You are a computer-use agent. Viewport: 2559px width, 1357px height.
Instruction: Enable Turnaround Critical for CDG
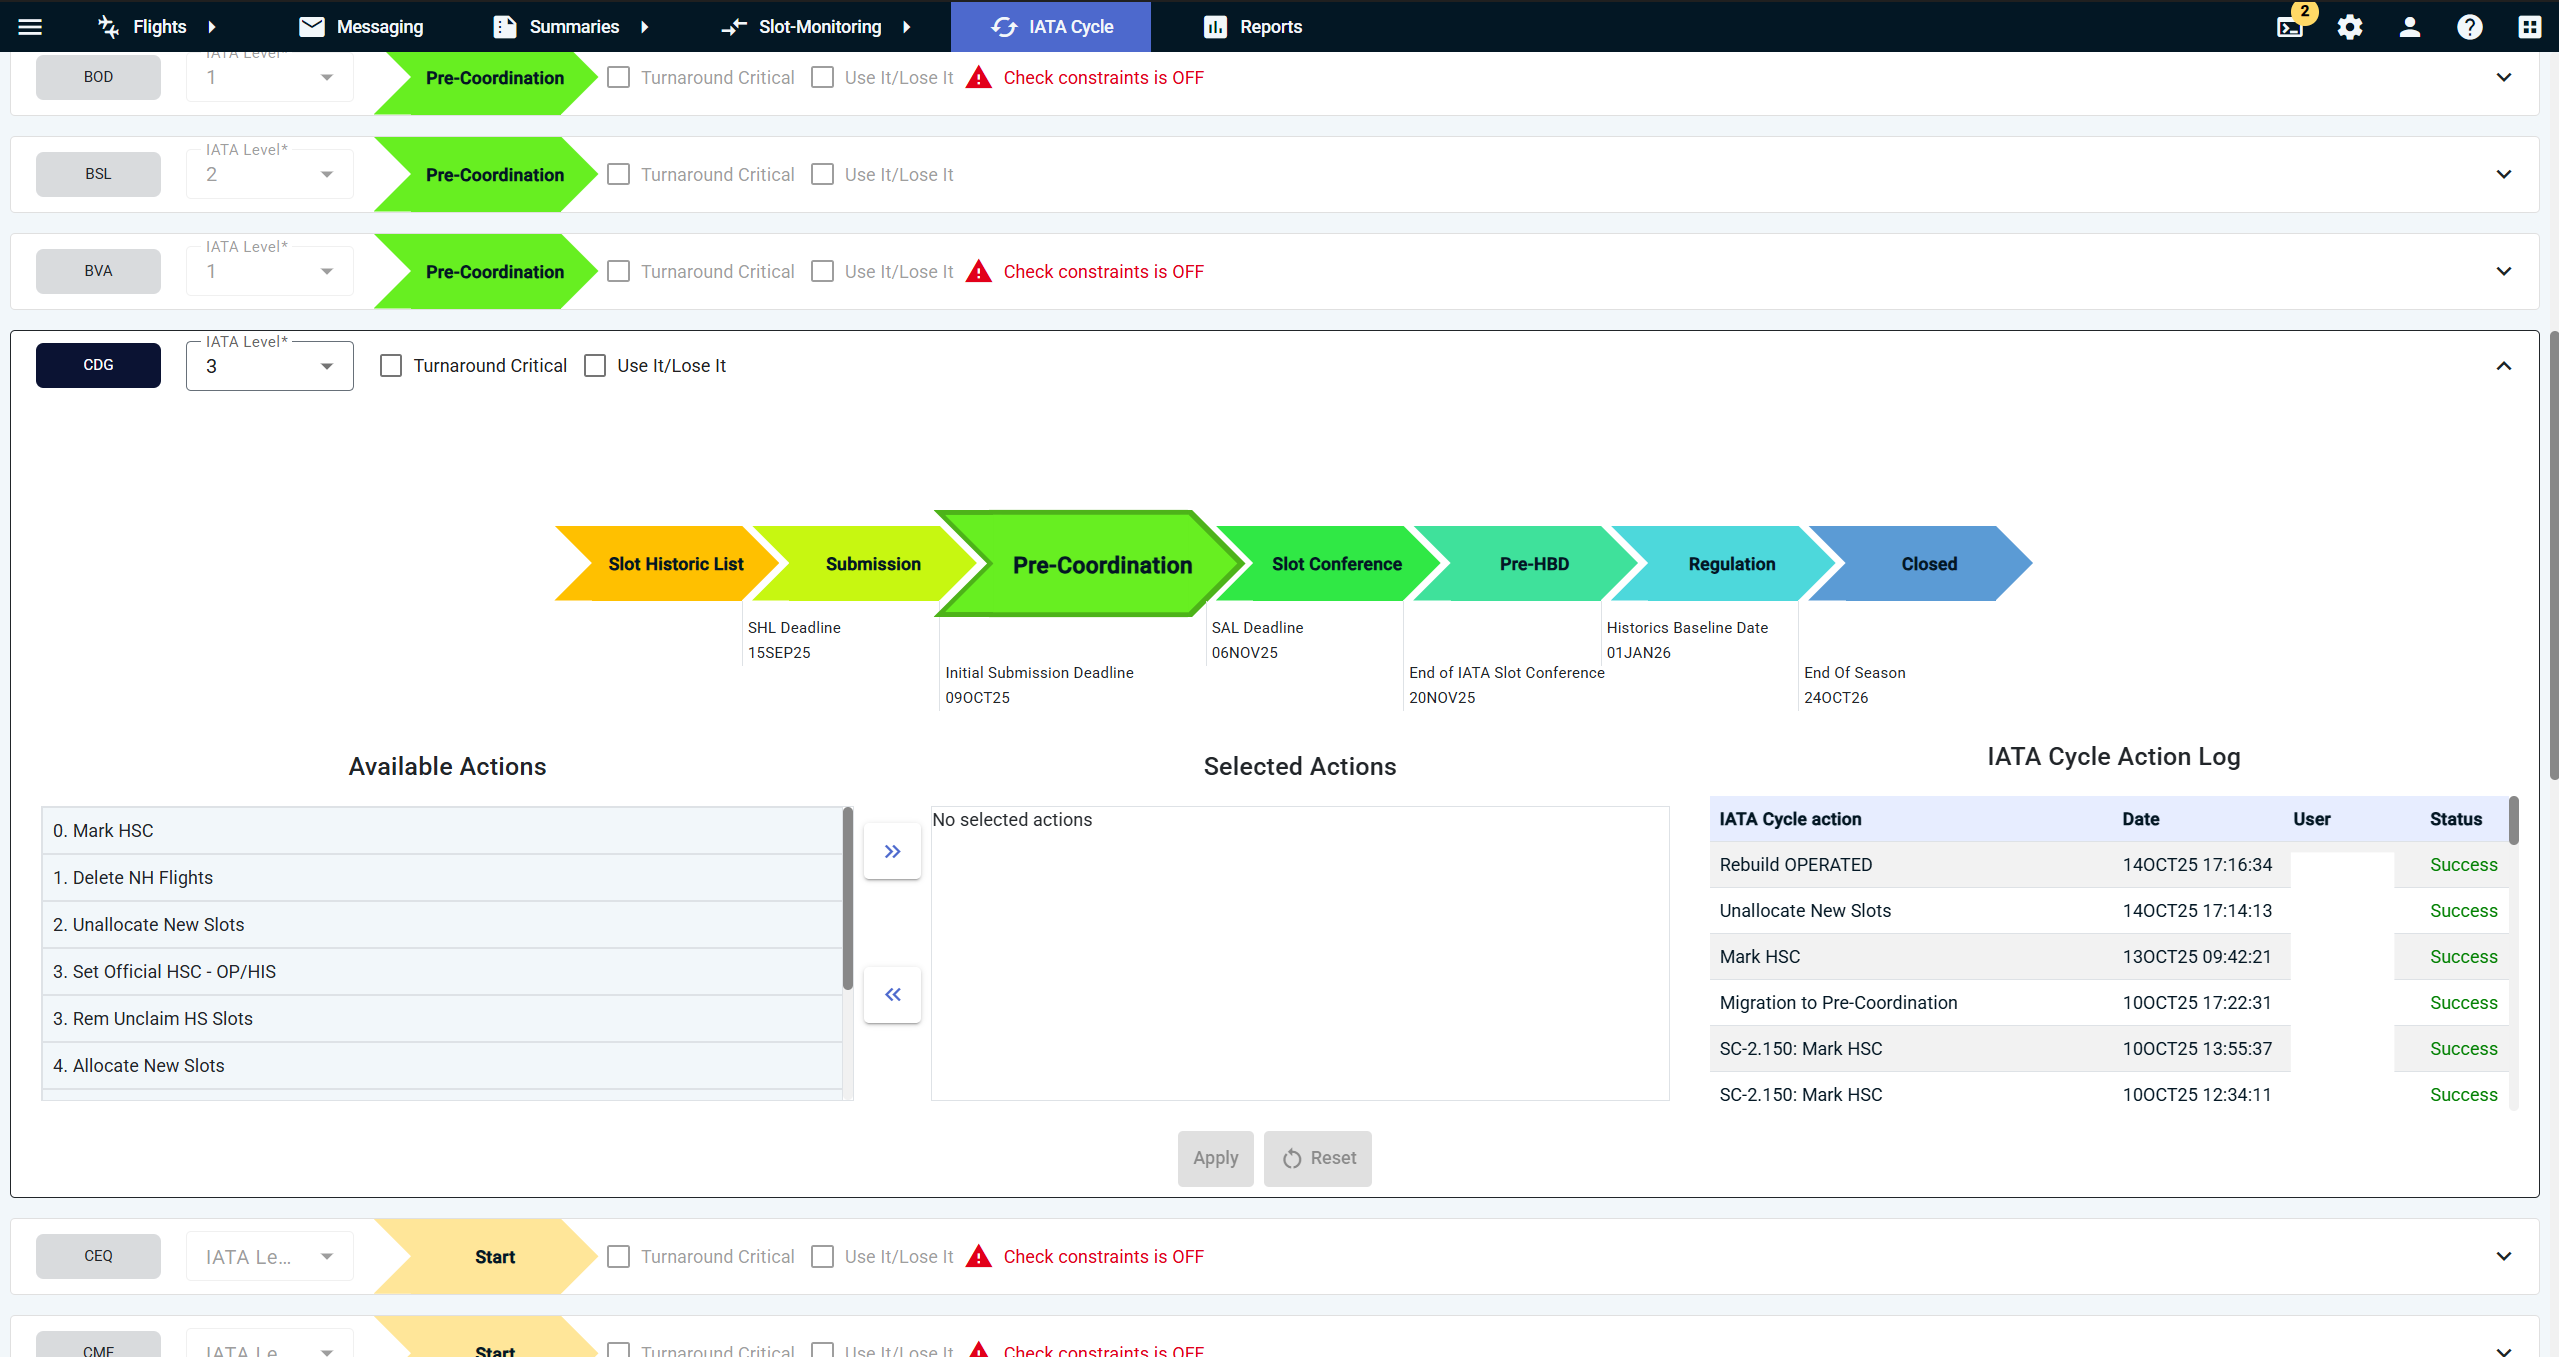391,366
